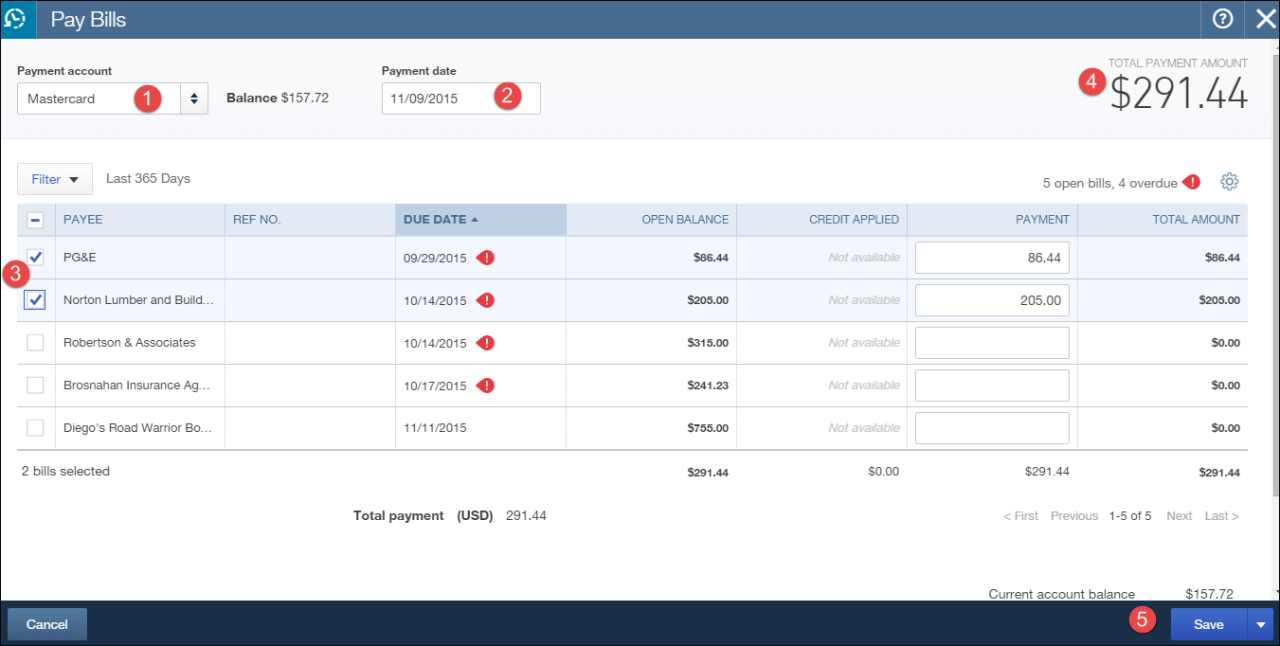Click the alert icon next to '4 overdue'
Viewport: 1280px width, 646px height.
[1191, 183]
